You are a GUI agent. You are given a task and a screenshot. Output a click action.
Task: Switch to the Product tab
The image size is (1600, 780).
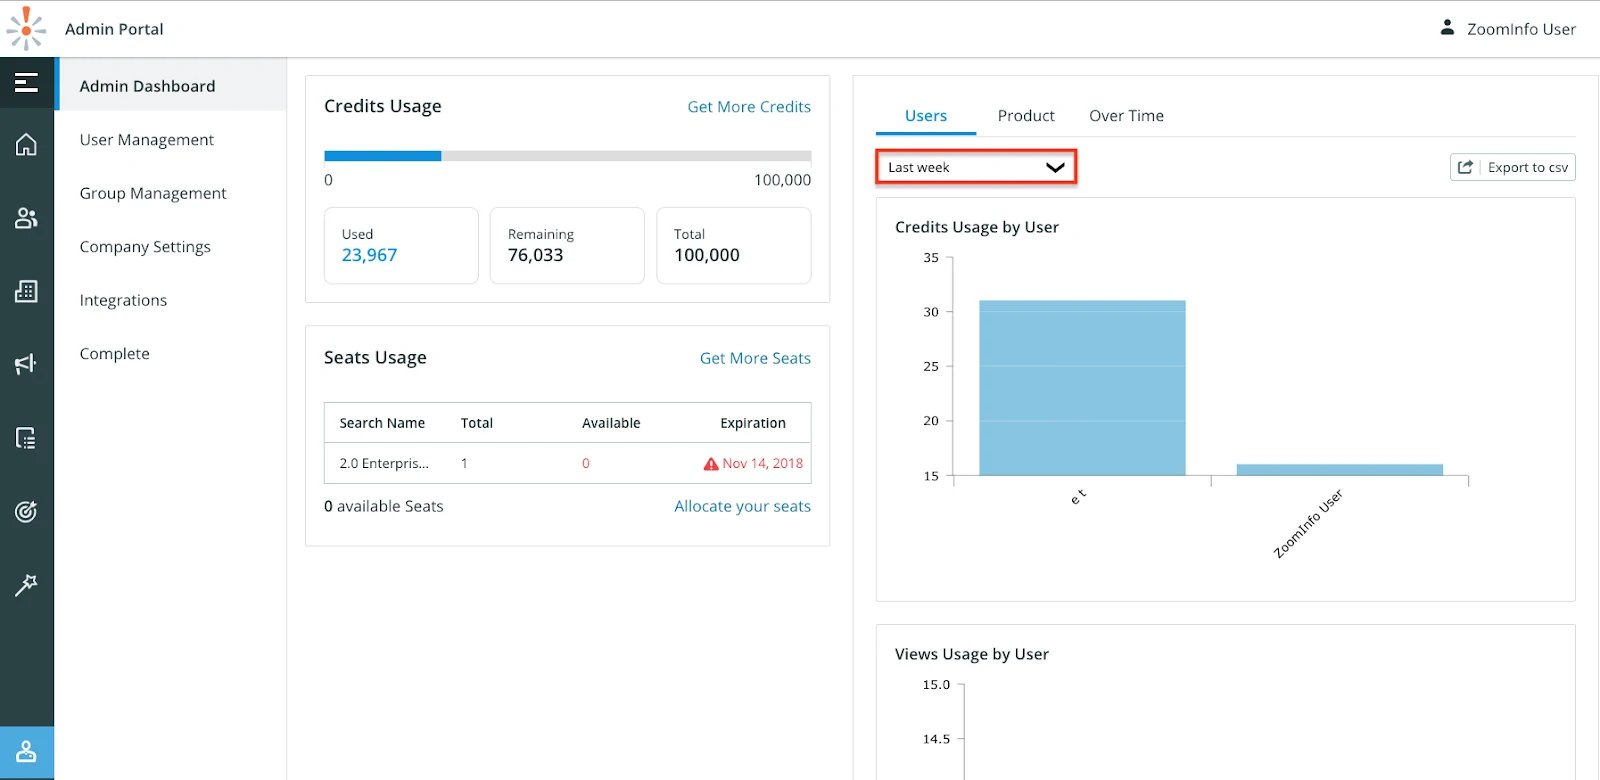[x=1026, y=116]
